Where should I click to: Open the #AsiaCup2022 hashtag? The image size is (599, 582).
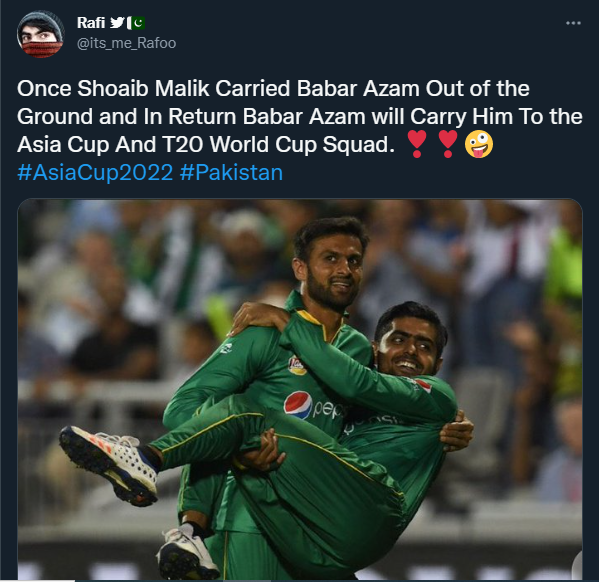pos(95,173)
